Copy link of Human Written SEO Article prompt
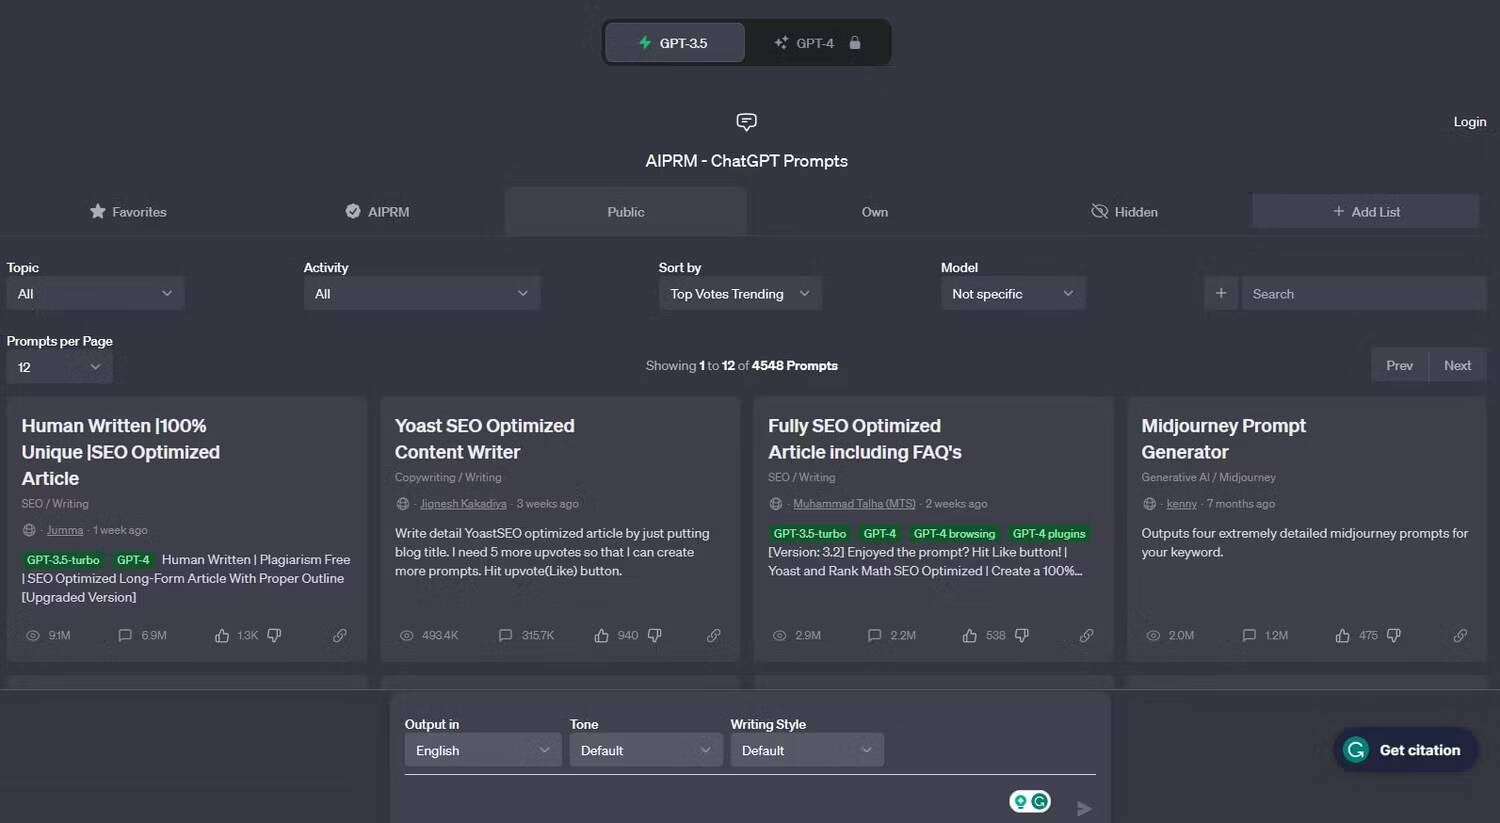1500x823 pixels. 340,636
